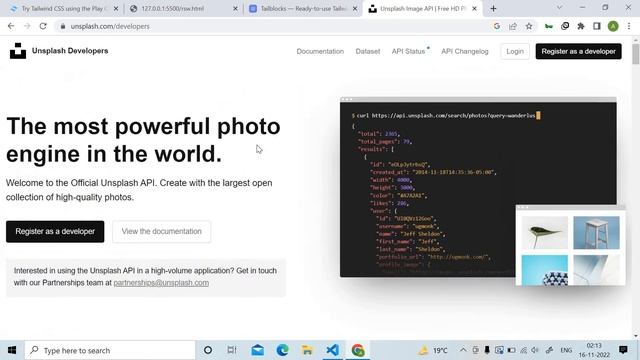Click the share page icon
This screenshot has width=640, height=360.
[x=513, y=26]
